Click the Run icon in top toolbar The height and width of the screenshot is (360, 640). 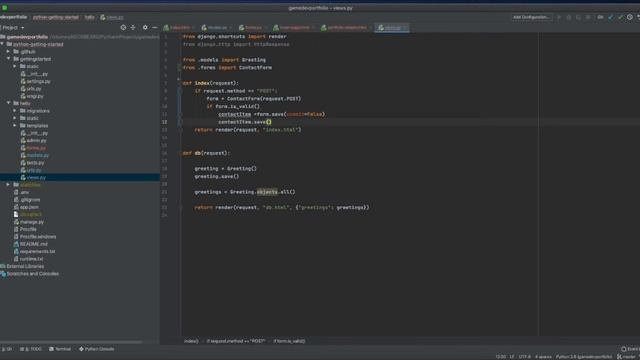[x=559, y=17]
